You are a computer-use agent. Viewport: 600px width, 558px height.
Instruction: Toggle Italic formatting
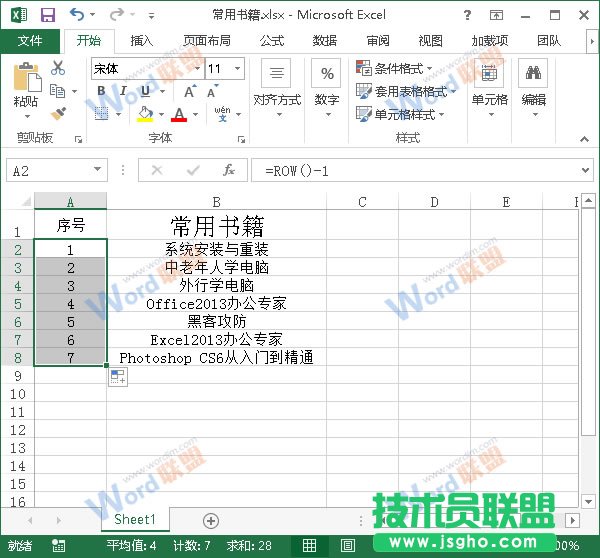[122, 91]
